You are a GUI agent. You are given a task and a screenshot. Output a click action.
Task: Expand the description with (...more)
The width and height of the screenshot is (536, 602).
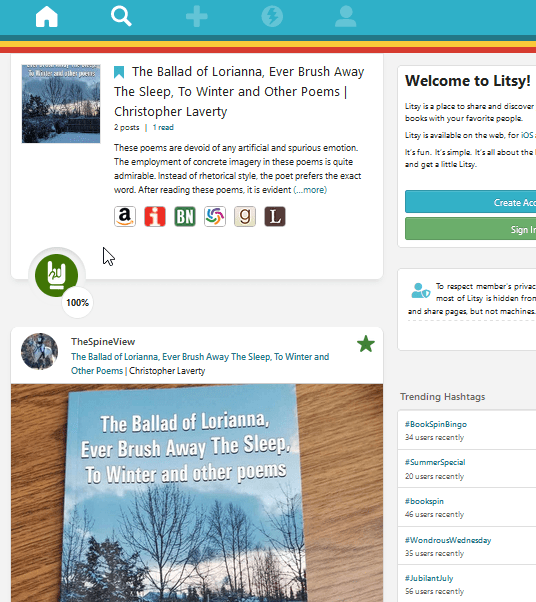pyautogui.click(x=310, y=190)
